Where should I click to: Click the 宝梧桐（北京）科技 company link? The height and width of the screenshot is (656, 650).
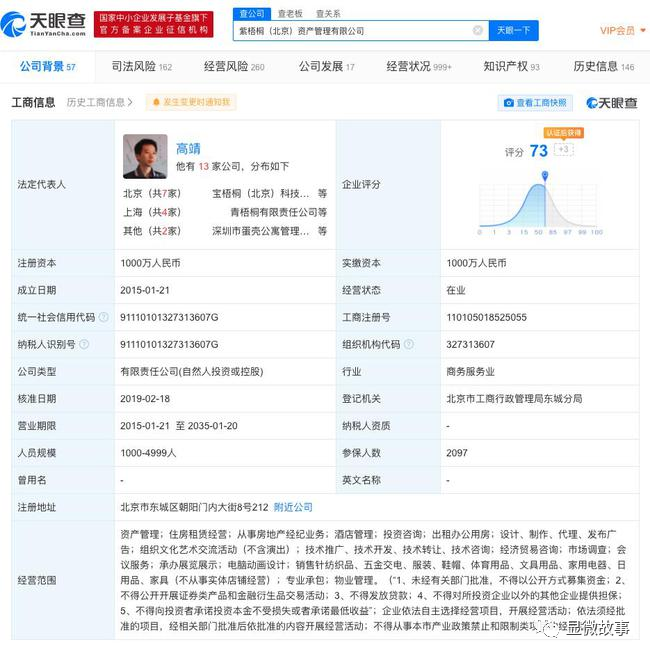[261, 193]
